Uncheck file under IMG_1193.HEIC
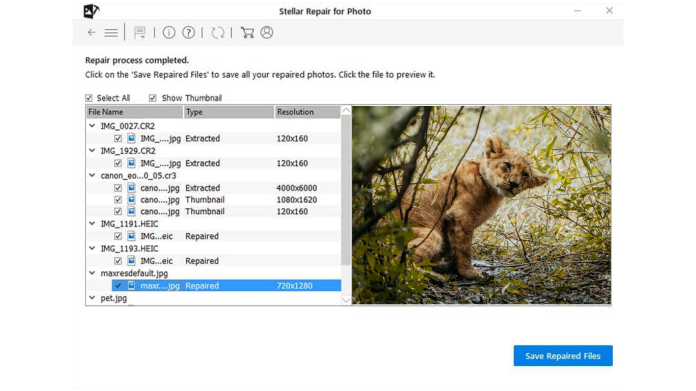 (118, 261)
